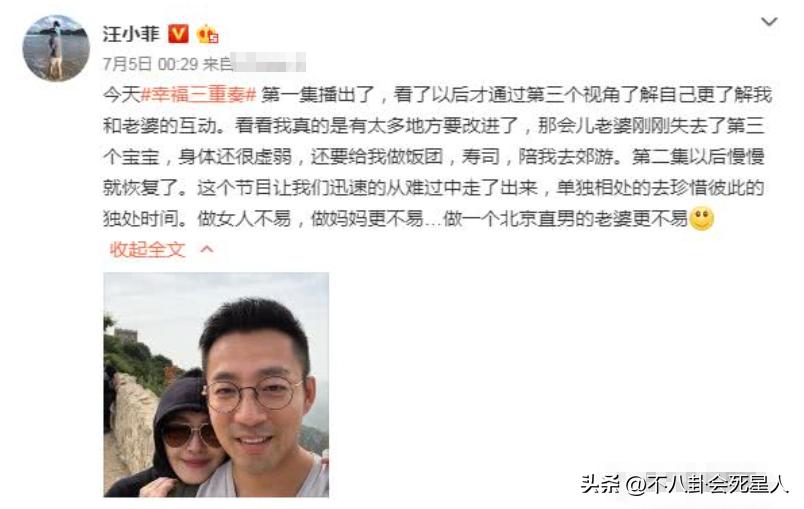The height and width of the screenshot is (509, 804).
Task: Click the watchtower in the photo background
Action: pyautogui.click(x=126, y=336)
